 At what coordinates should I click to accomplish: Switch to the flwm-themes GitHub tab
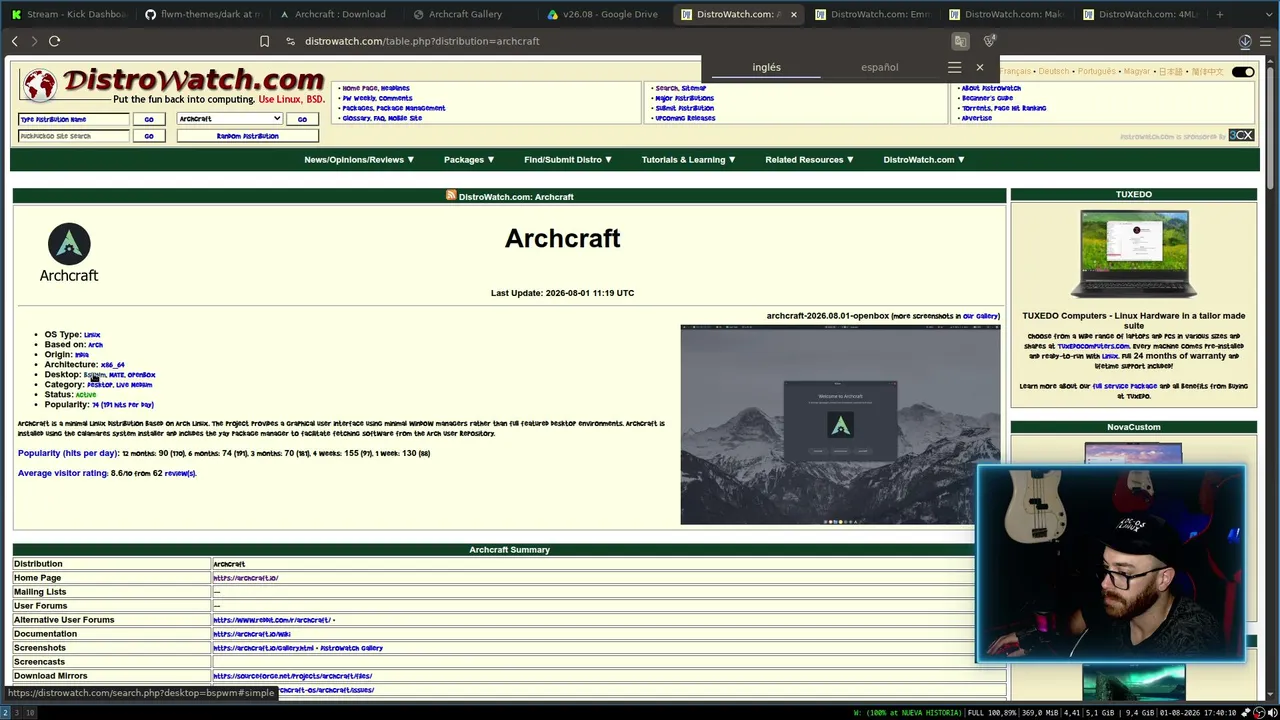[x=202, y=14]
